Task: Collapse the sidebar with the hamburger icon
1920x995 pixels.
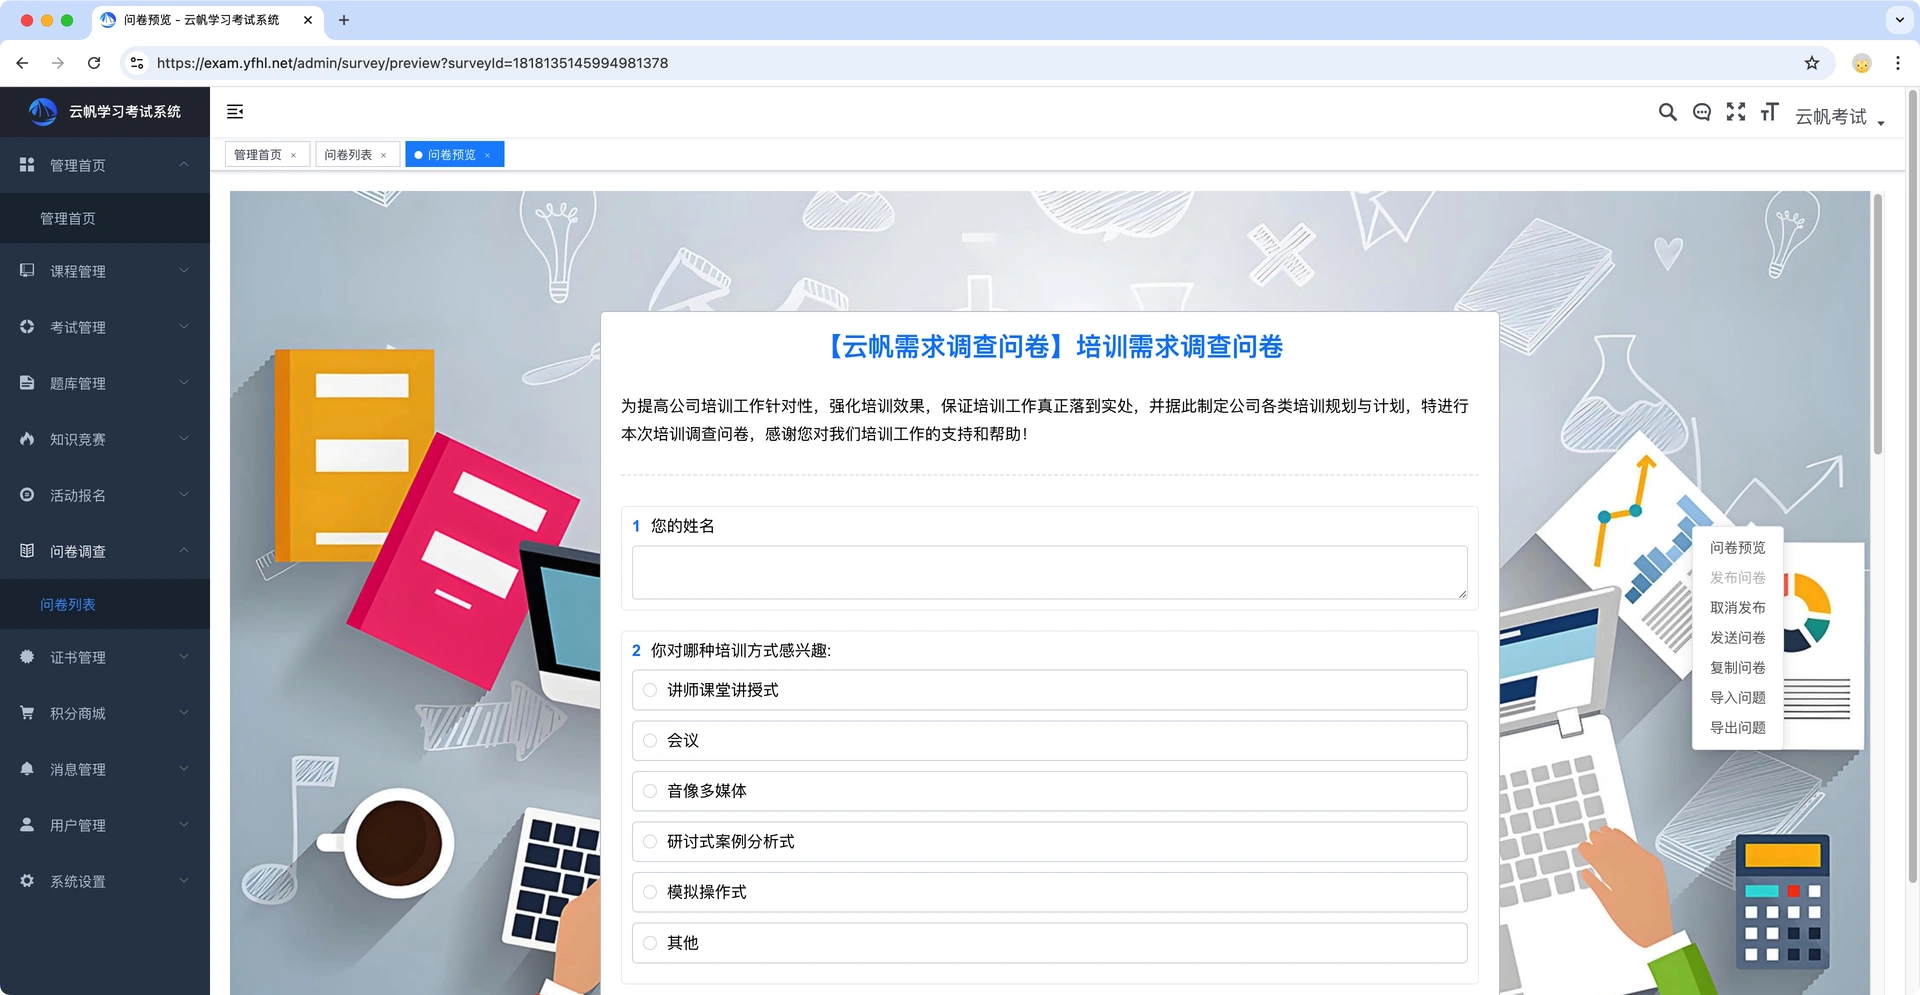Action: pos(235,112)
